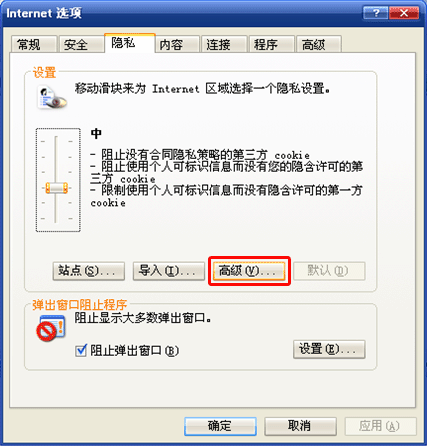This screenshot has height=446, width=427.
Task: Confirm with the 确定 button
Action: click(220, 426)
